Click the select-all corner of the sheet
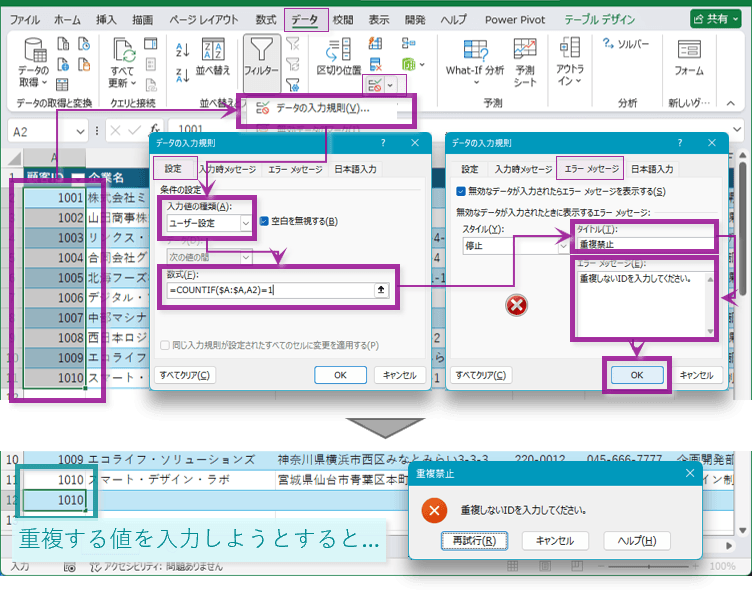 click(14, 159)
